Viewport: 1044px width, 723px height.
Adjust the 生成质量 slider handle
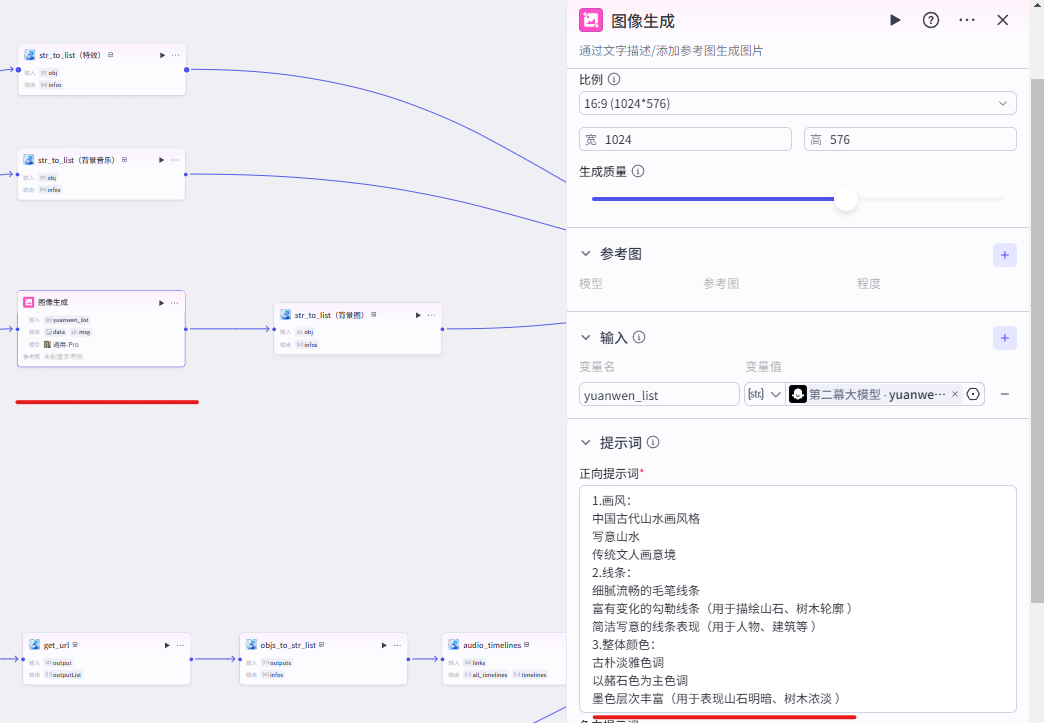pyautogui.click(x=846, y=199)
